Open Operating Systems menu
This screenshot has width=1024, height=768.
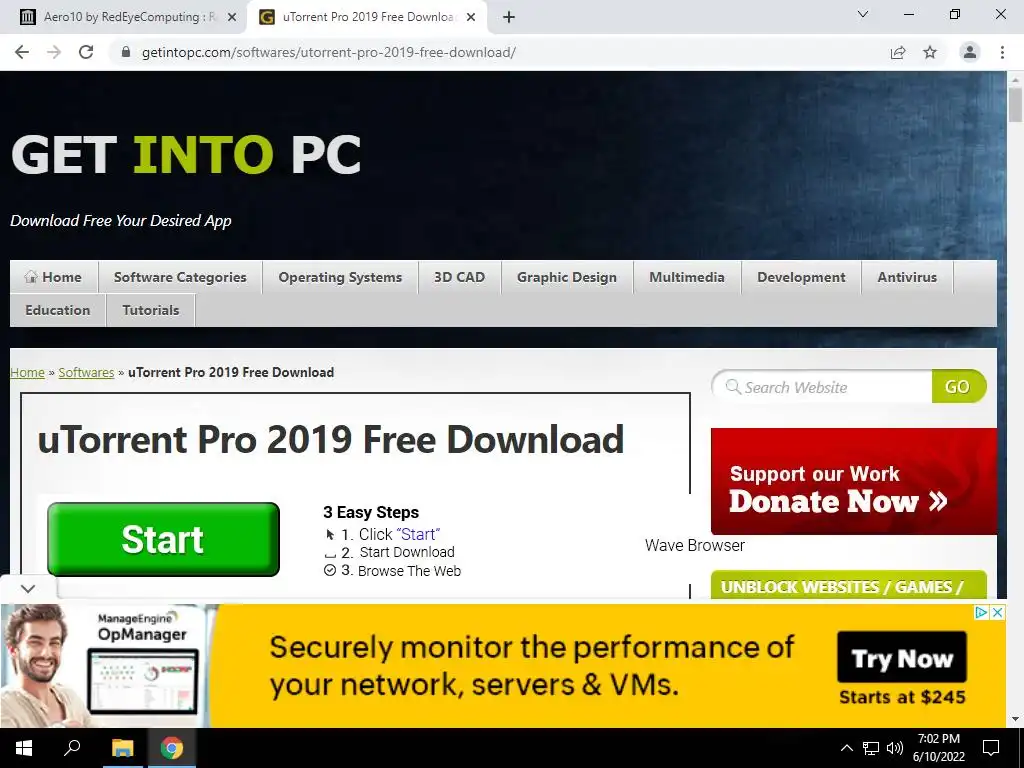coord(340,277)
